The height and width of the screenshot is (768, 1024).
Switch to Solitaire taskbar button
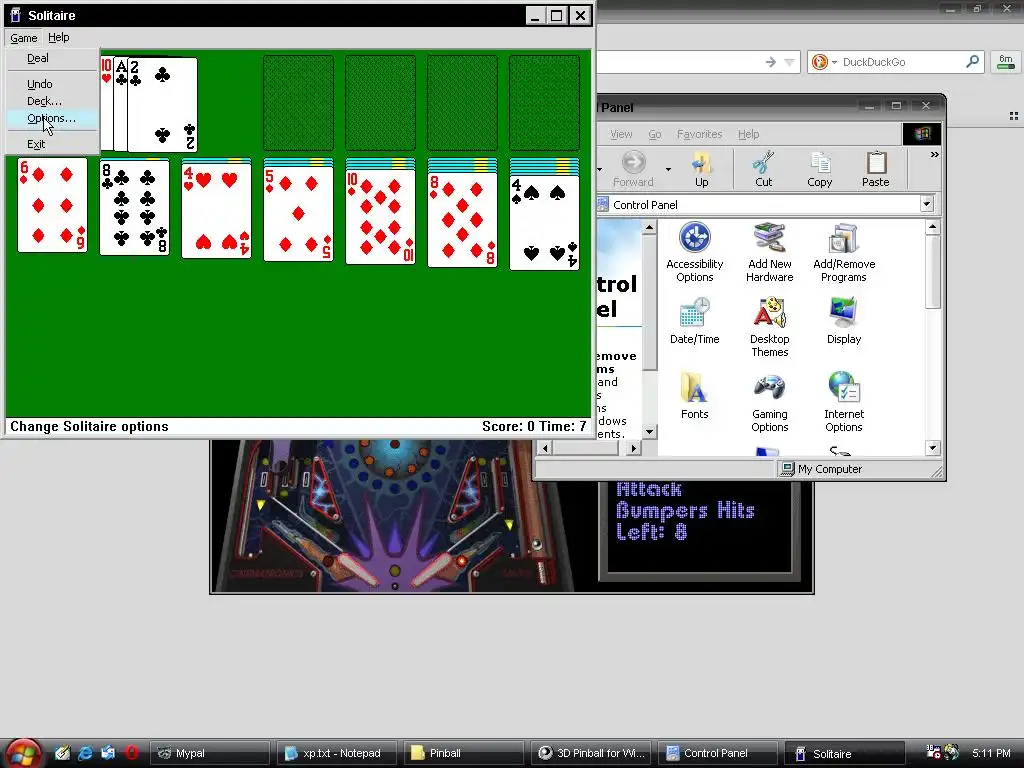click(843, 753)
